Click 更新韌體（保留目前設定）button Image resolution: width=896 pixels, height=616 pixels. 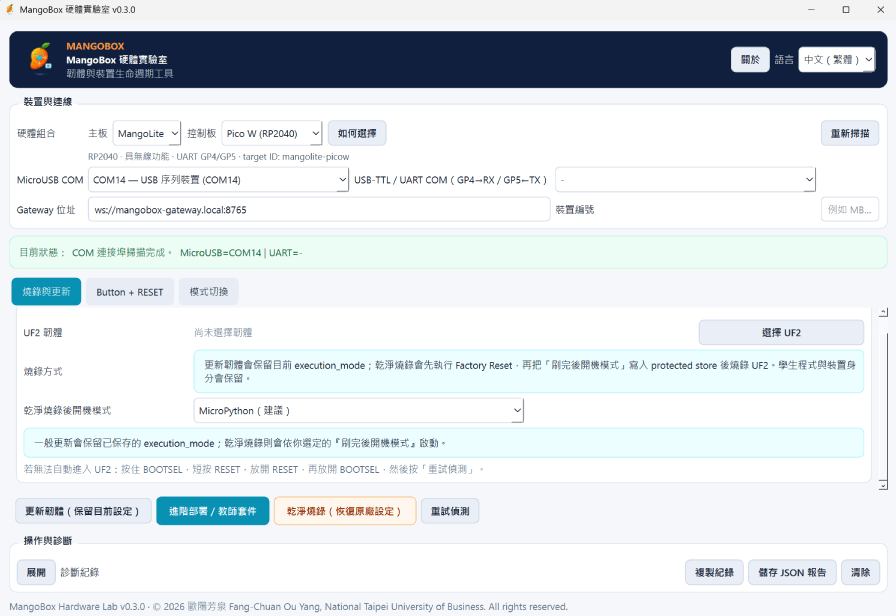[83, 511]
